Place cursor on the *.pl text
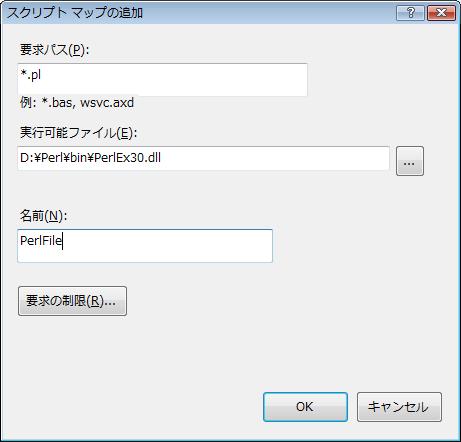Screen dimensions: 461x442 click(x=31, y=75)
